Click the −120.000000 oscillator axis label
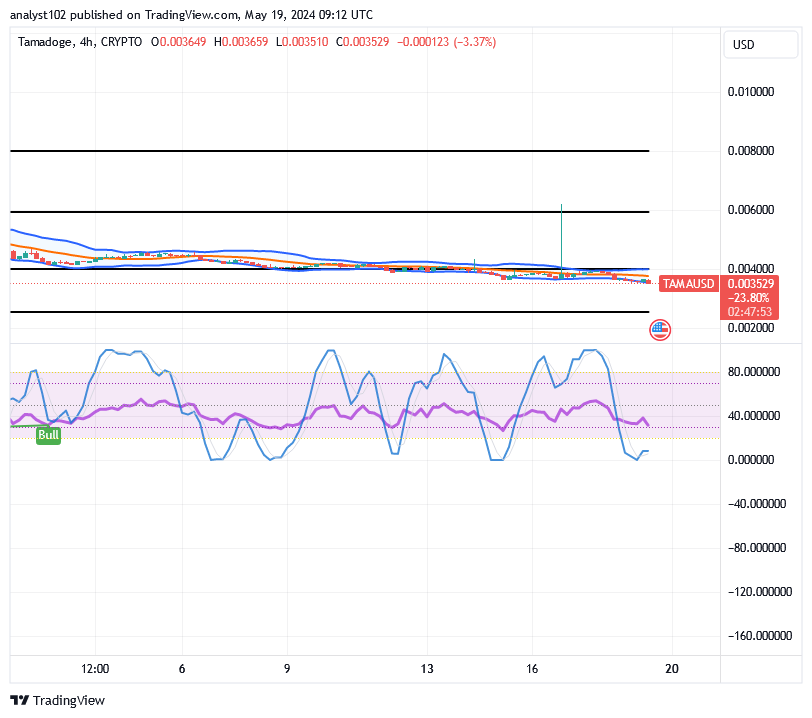 point(760,592)
